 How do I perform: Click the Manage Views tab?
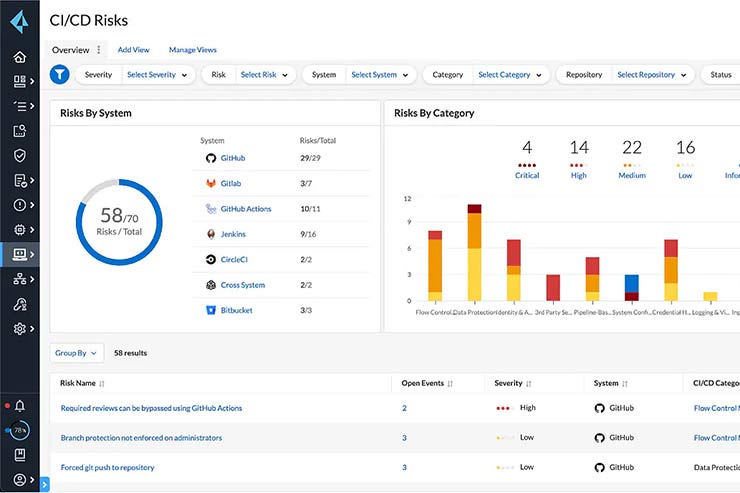click(192, 50)
